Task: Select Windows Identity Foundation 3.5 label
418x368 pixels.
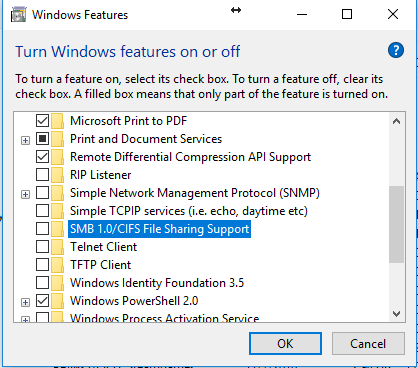Action: click(x=157, y=283)
